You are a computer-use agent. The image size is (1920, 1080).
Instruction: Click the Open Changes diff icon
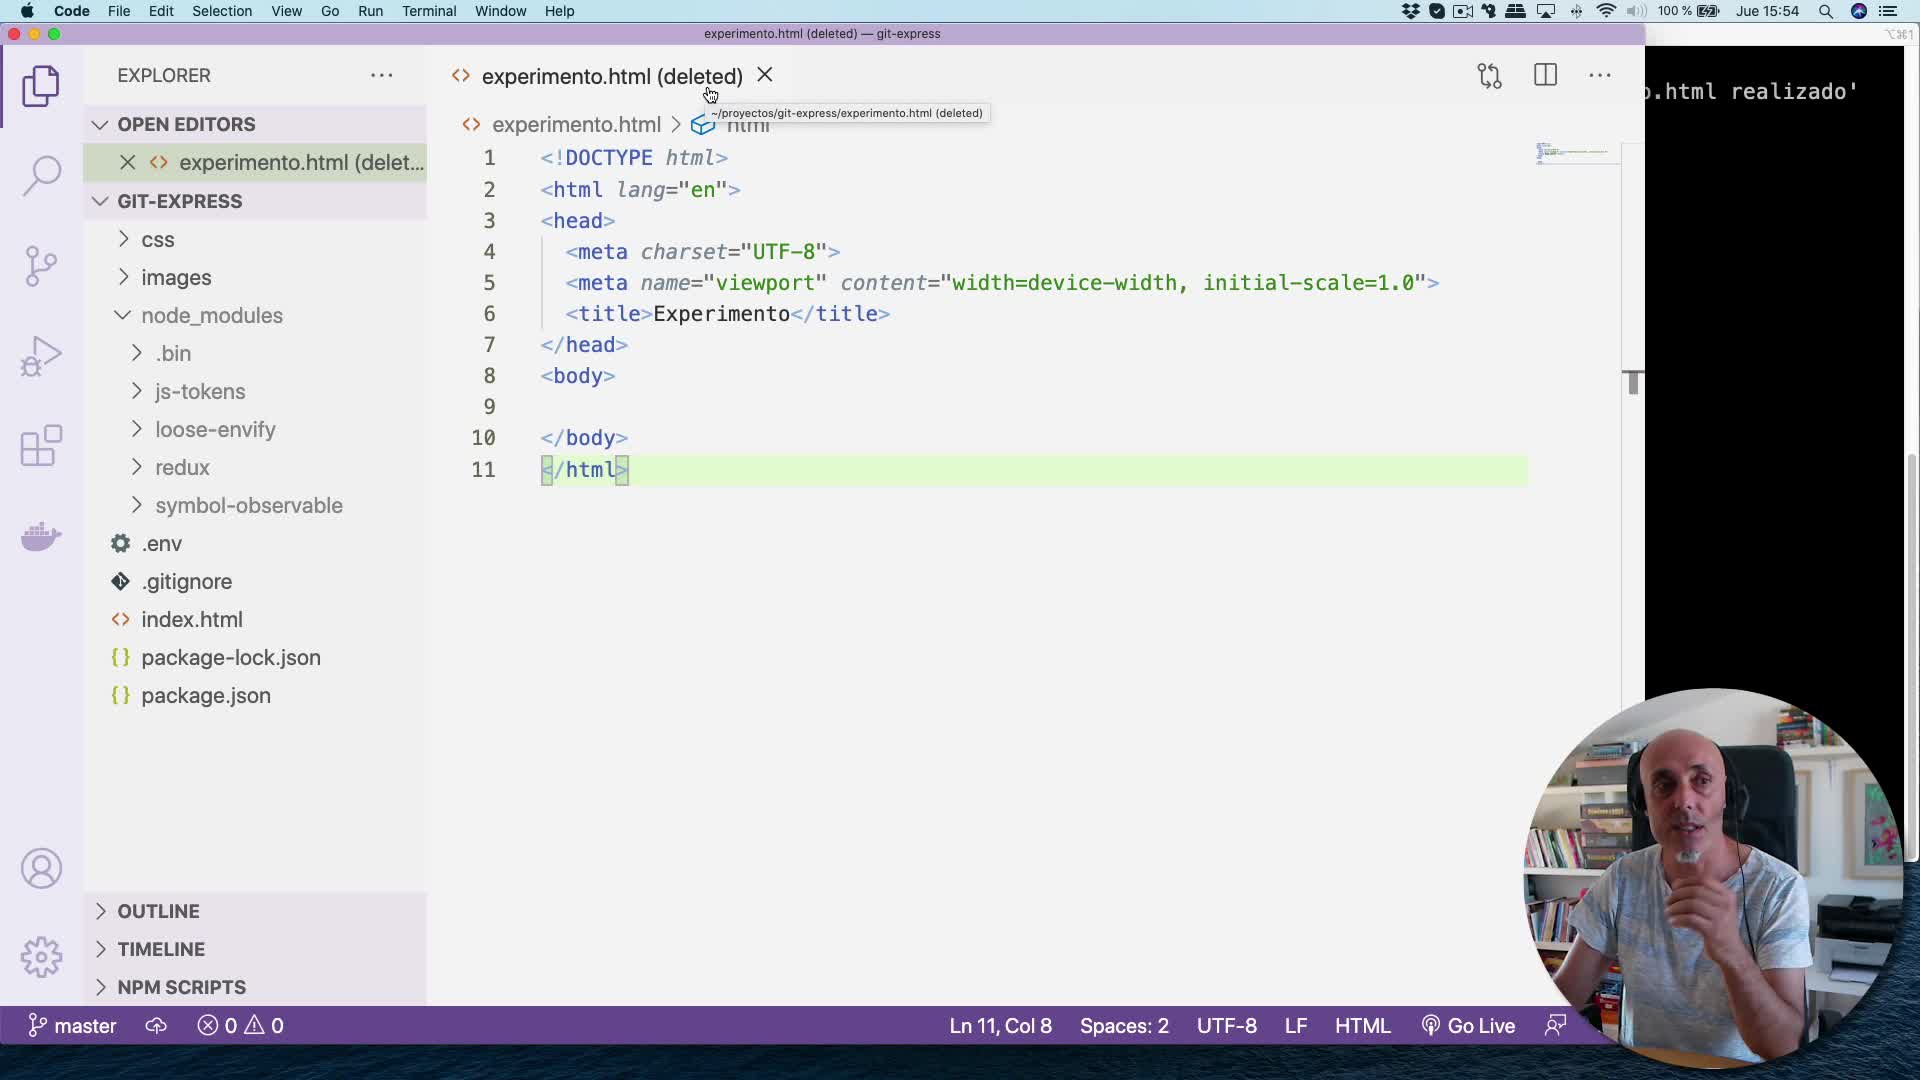tap(1489, 75)
